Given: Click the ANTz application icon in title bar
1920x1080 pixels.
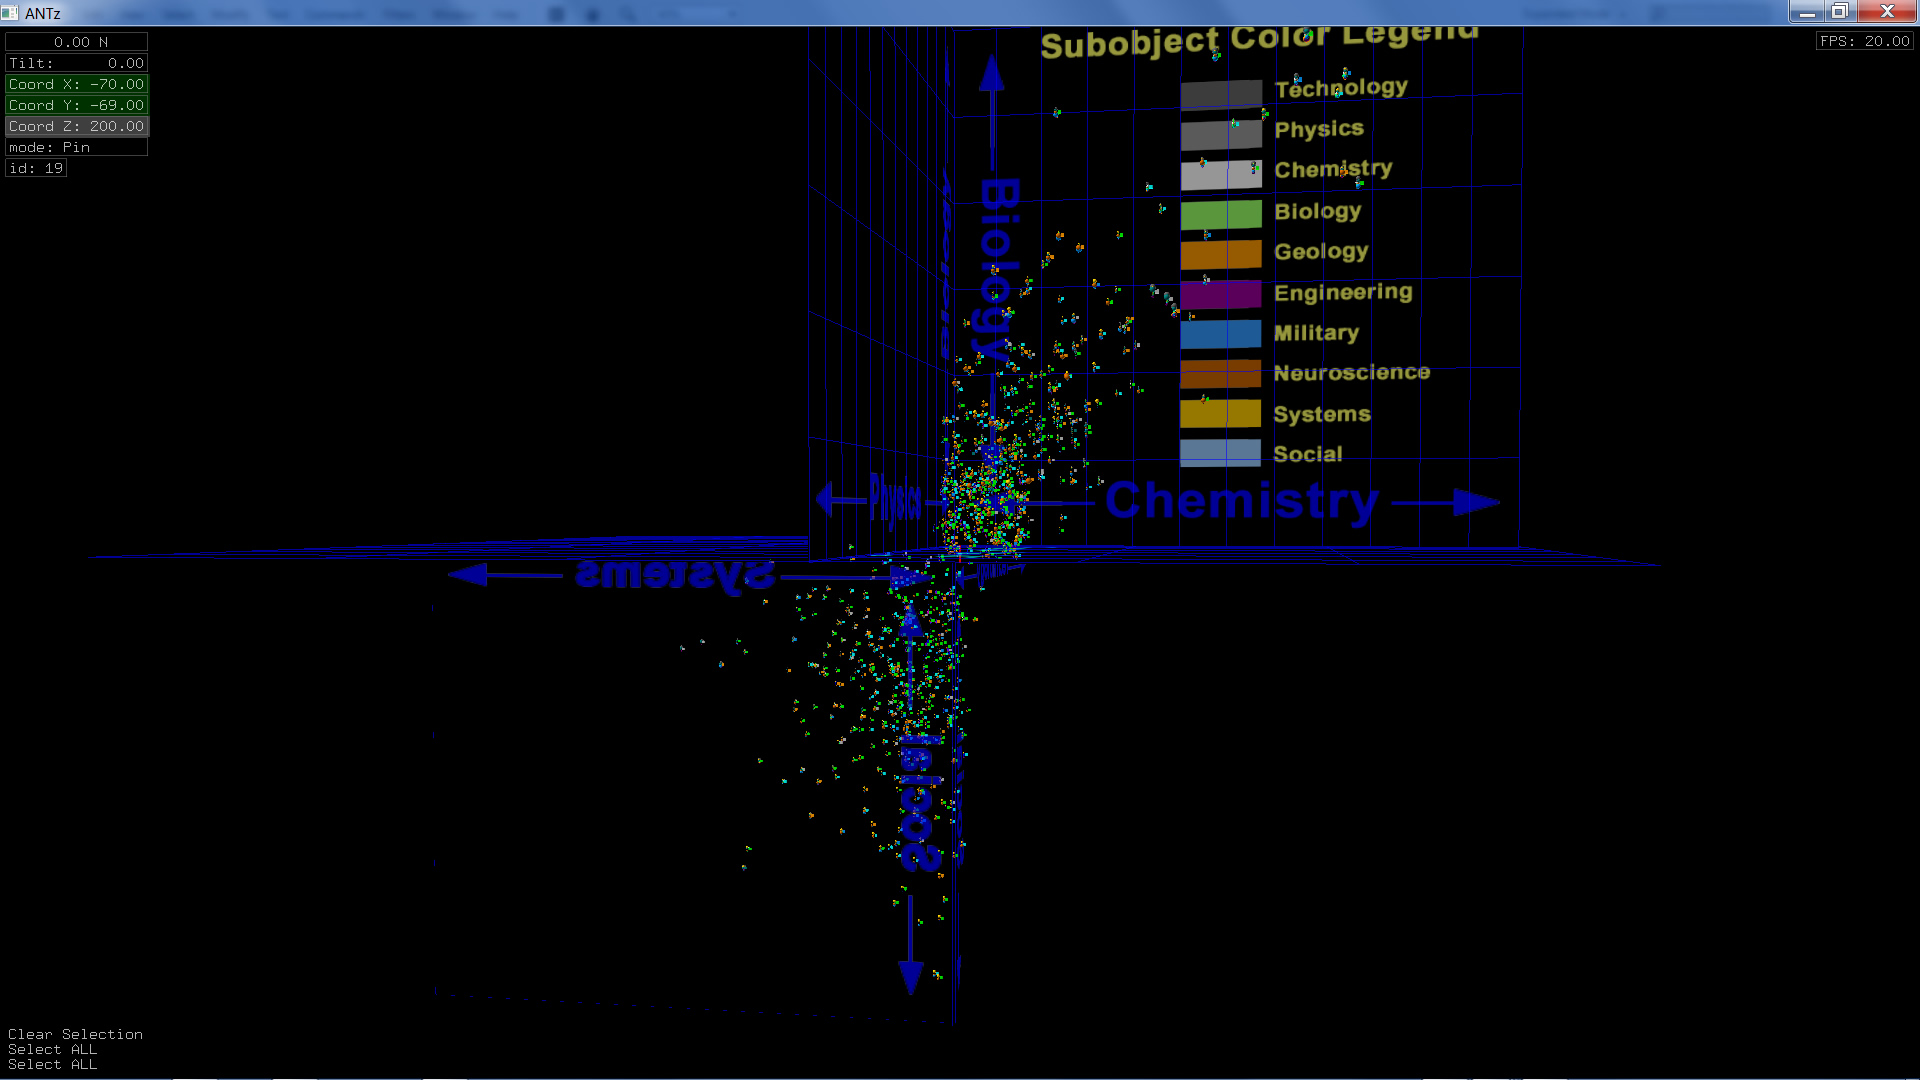Looking at the screenshot, I should [x=10, y=13].
